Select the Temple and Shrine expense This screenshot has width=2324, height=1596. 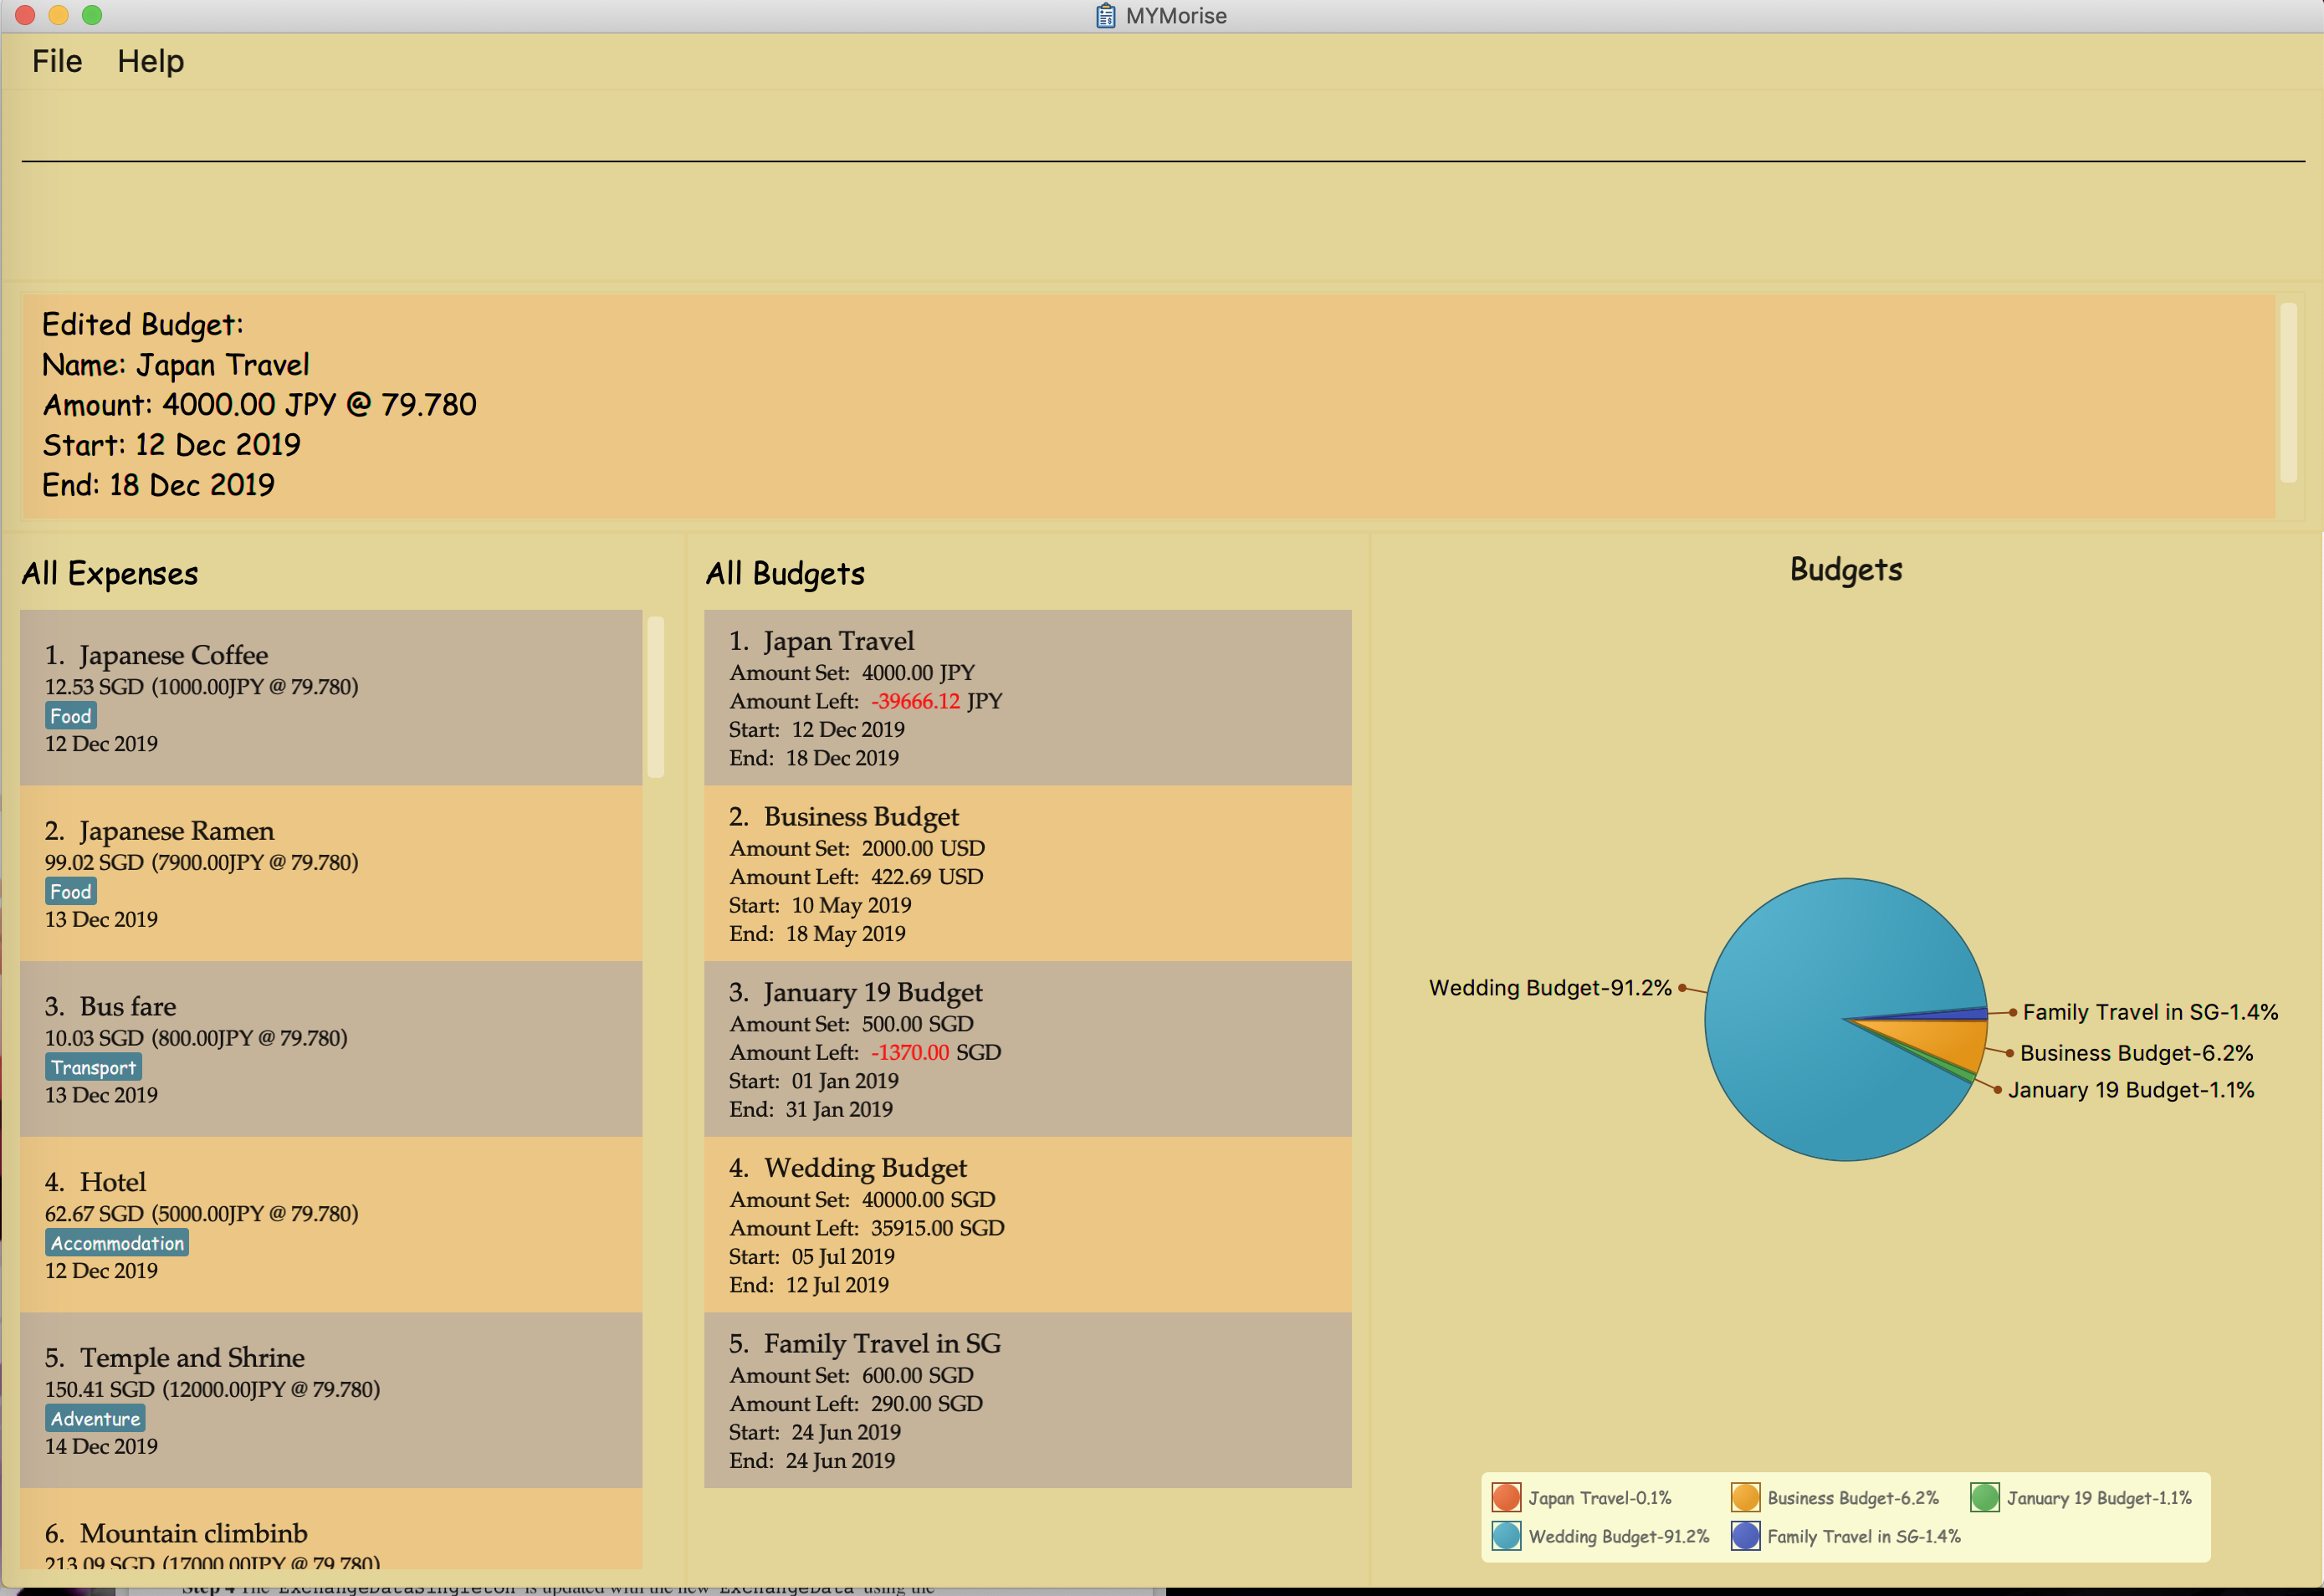pyautogui.click(x=330, y=1400)
